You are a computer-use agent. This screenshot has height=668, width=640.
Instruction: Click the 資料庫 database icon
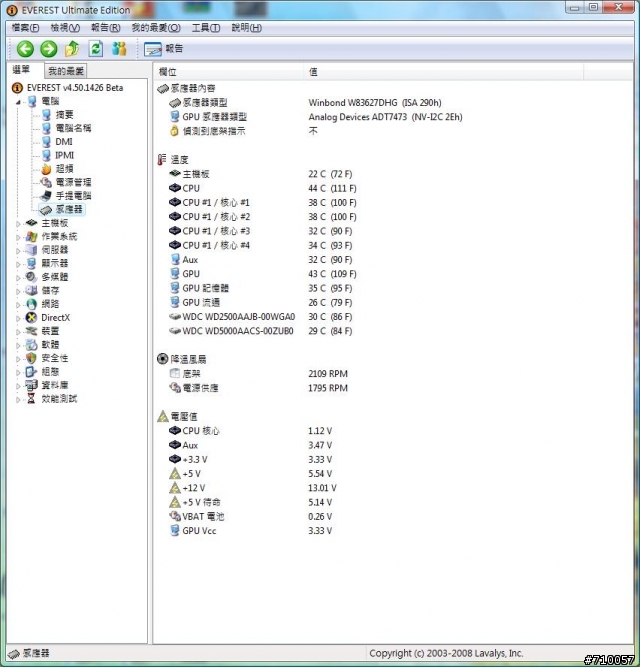point(32,385)
